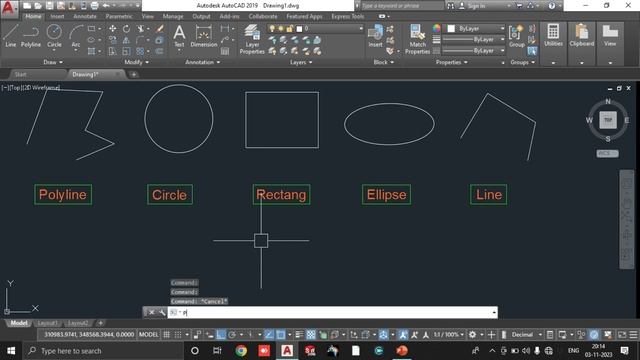Click the Rotate tool in Modify panel
The width and height of the screenshot is (640, 360).
coord(127,29)
